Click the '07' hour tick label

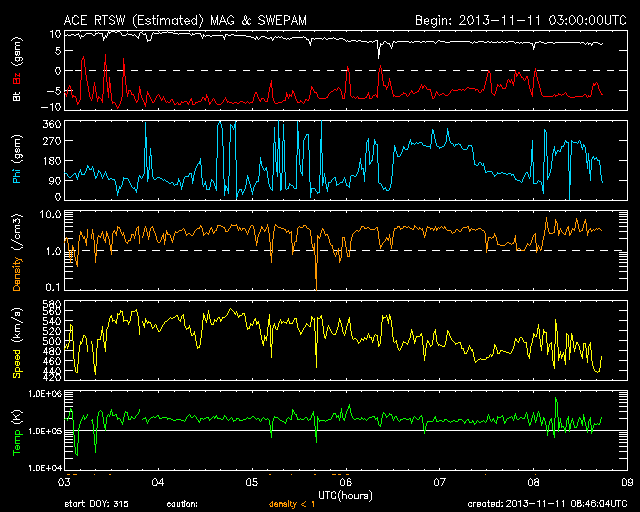tap(440, 483)
